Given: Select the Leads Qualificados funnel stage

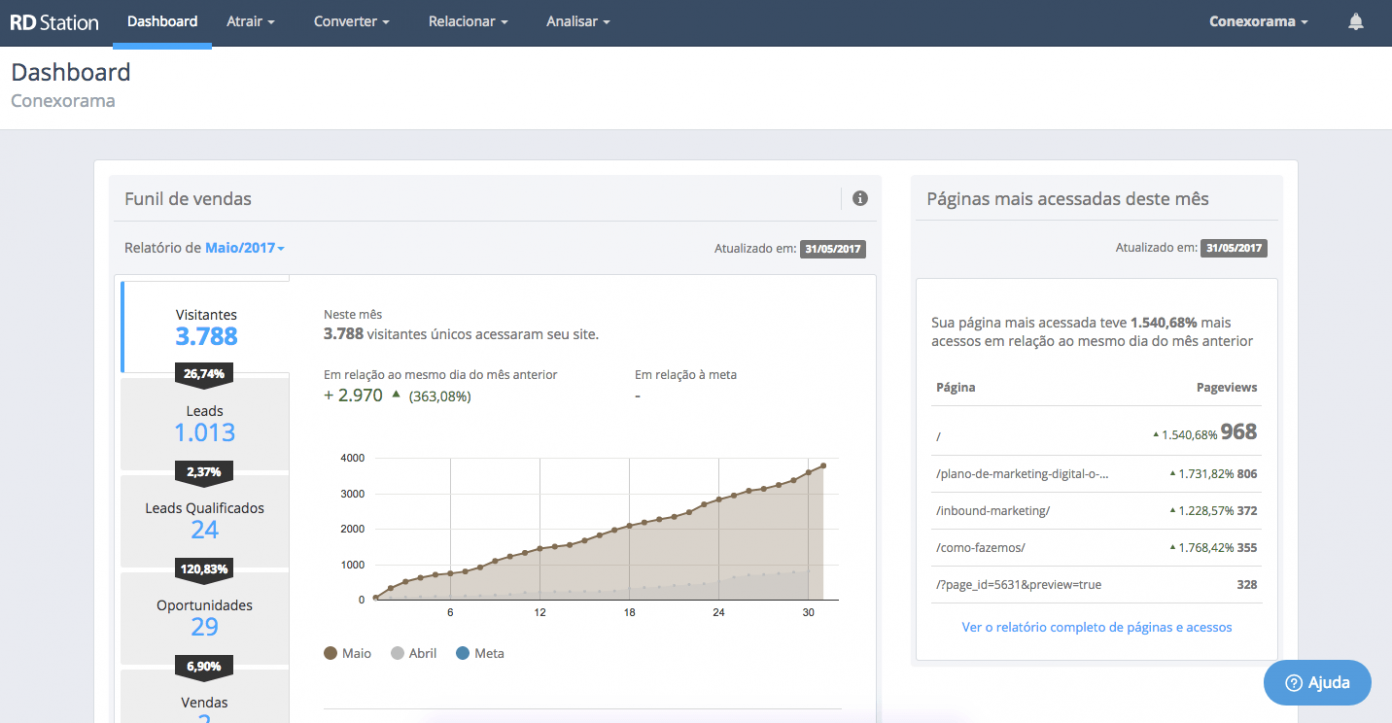Looking at the screenshot, I should tap(205, 520).
